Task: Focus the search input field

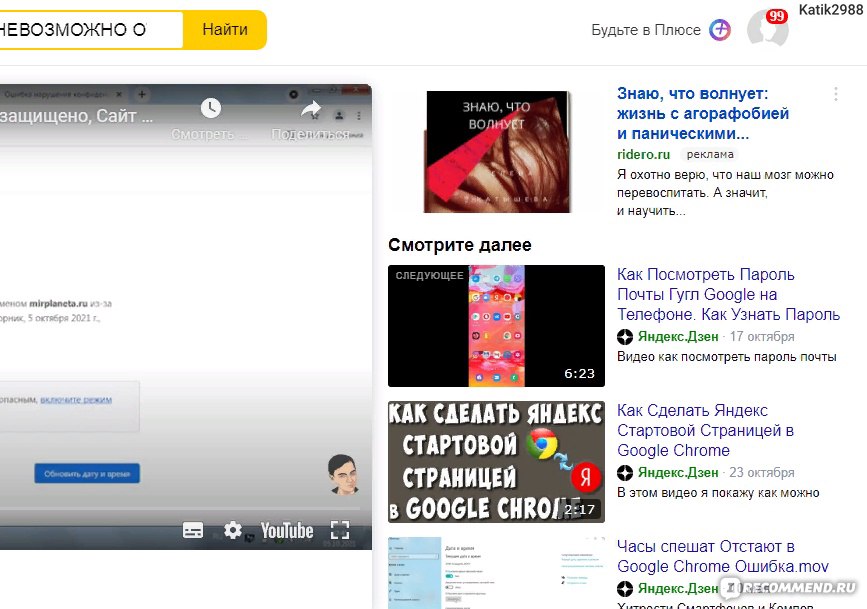Action: click(x=91, y=30)
